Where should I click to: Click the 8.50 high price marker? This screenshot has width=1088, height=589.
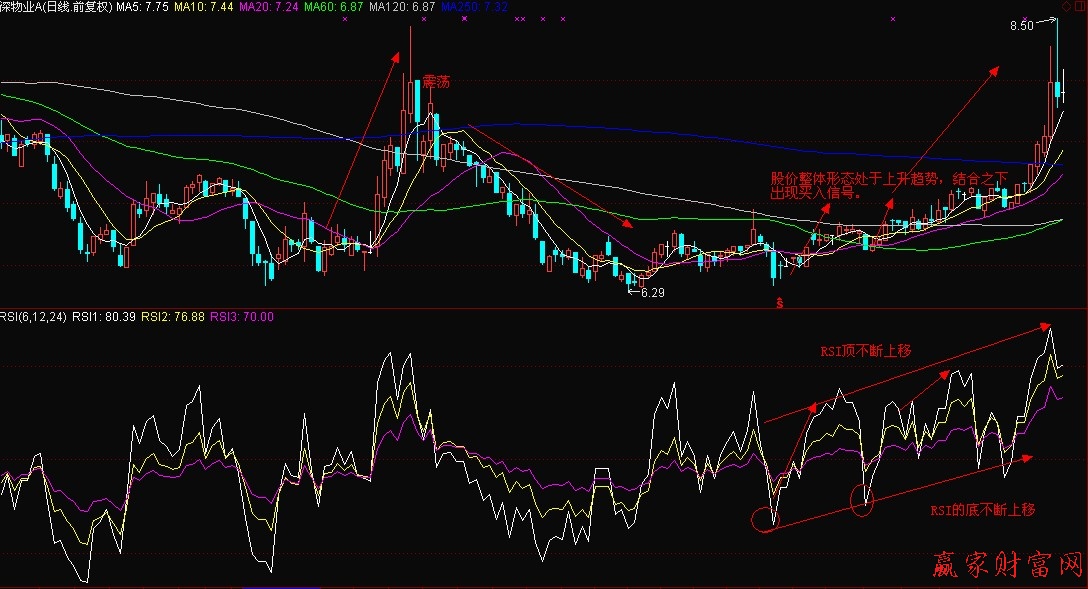pos(1021,25)
